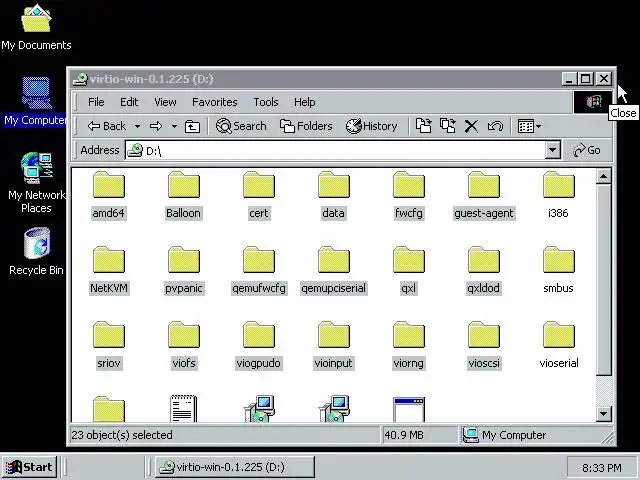Click the scrollbar up arrow
Viewport: 640px width, 480px height.
603,177
